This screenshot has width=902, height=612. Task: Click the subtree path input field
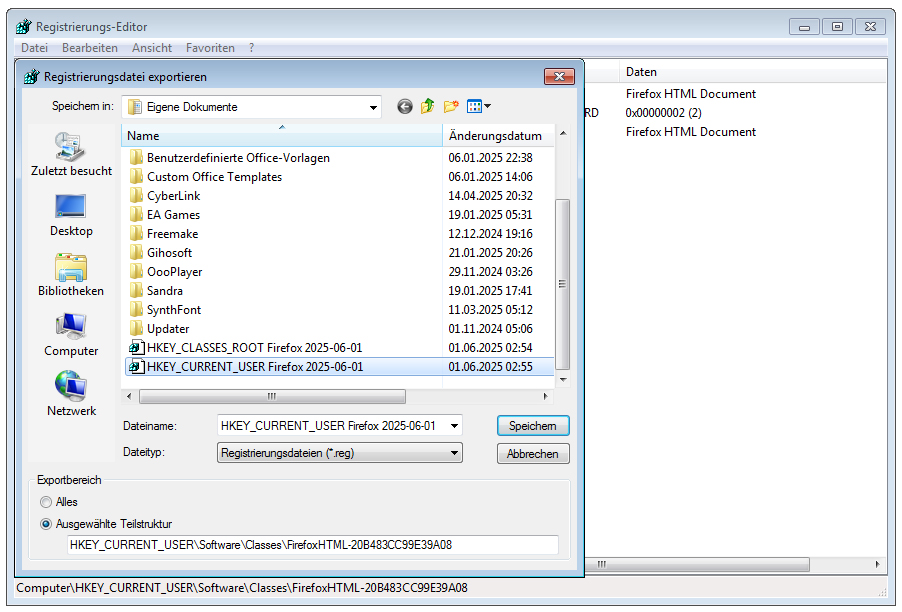312,545
